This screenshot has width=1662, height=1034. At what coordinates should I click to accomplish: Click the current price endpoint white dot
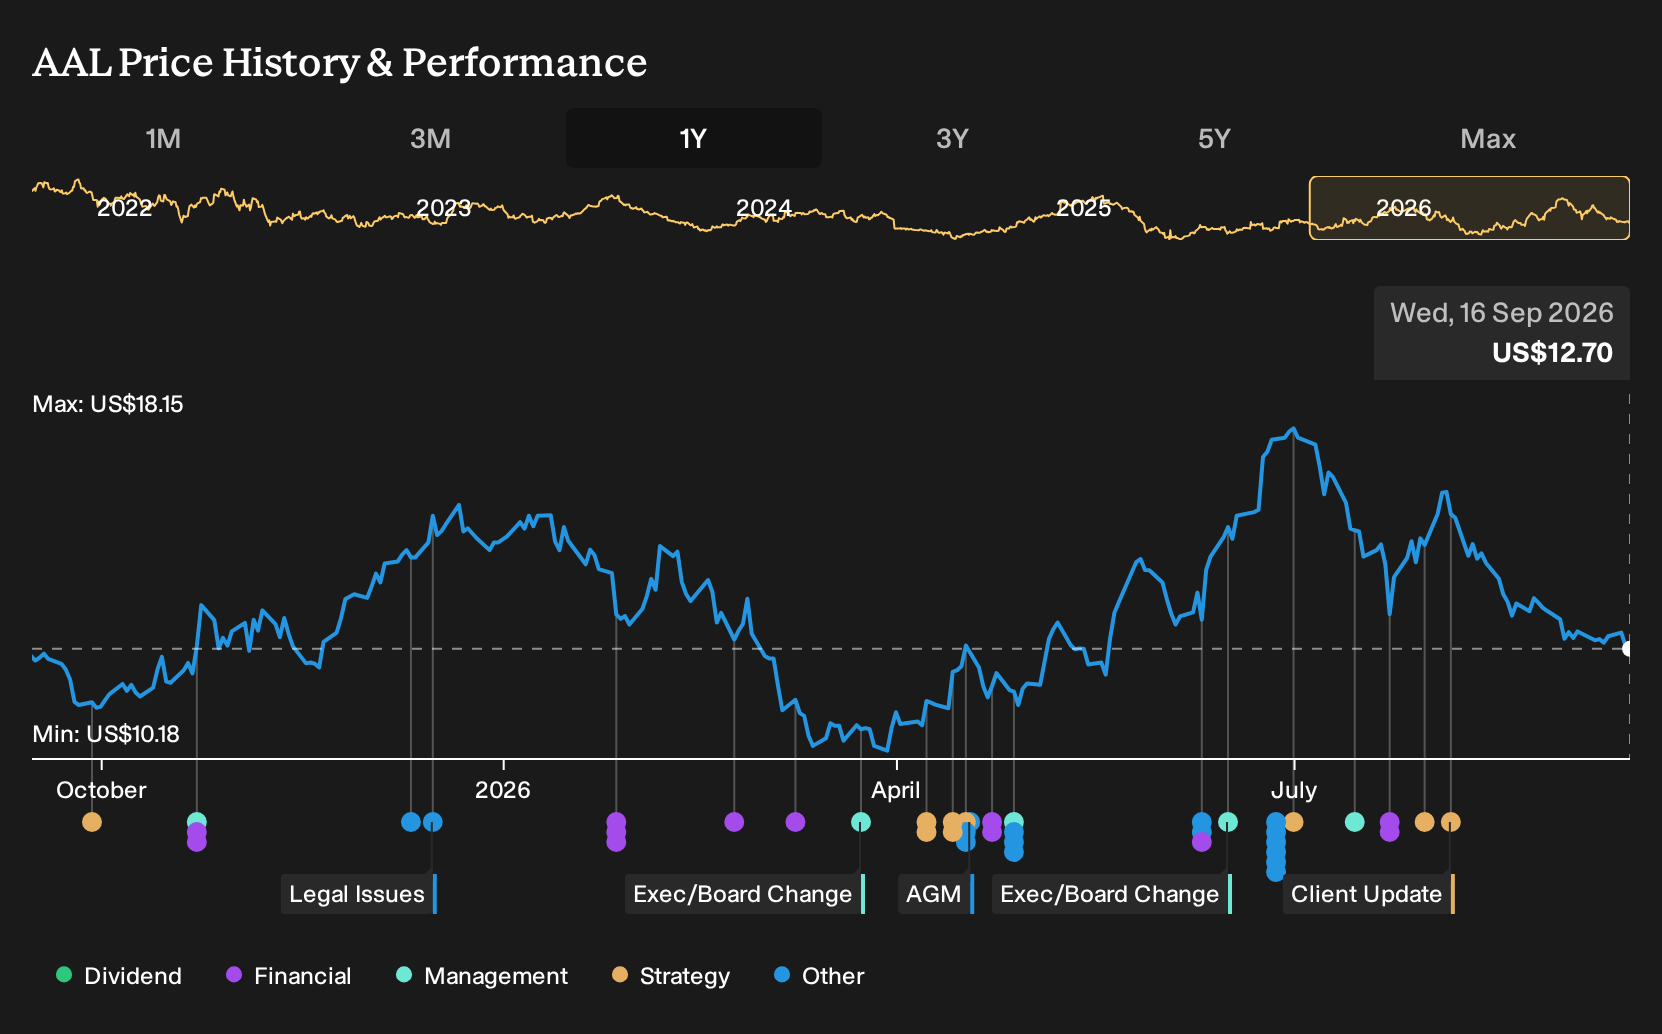pos(1628,649)
